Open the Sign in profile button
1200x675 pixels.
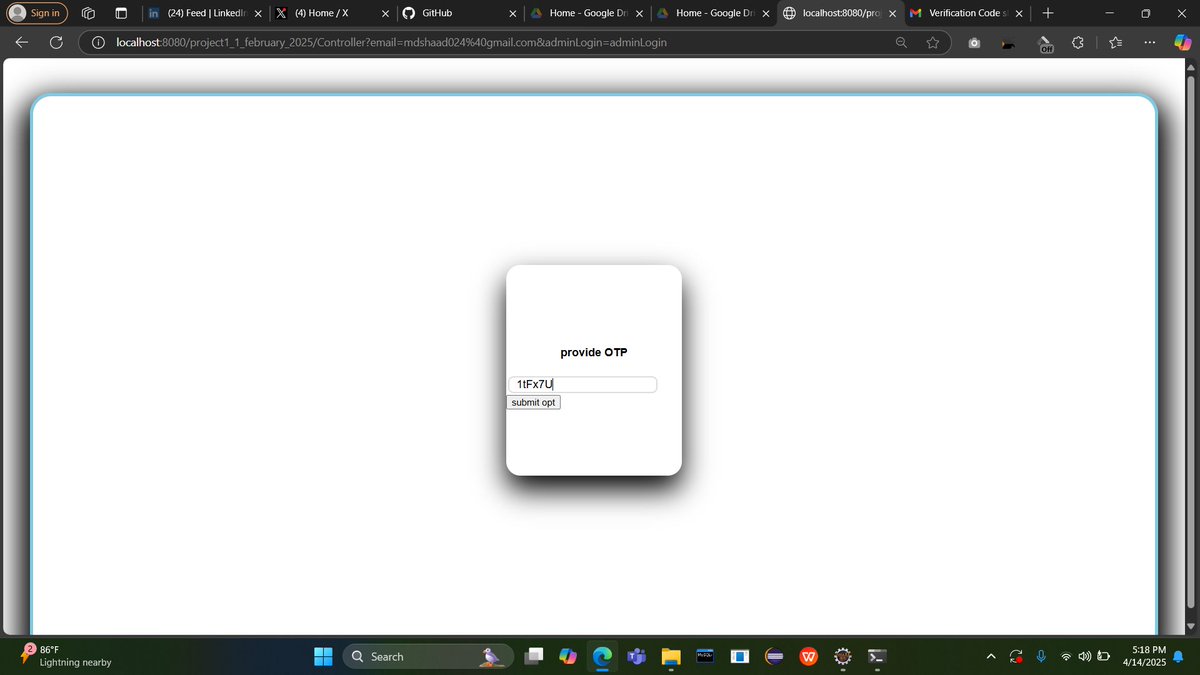click(36, 13)
